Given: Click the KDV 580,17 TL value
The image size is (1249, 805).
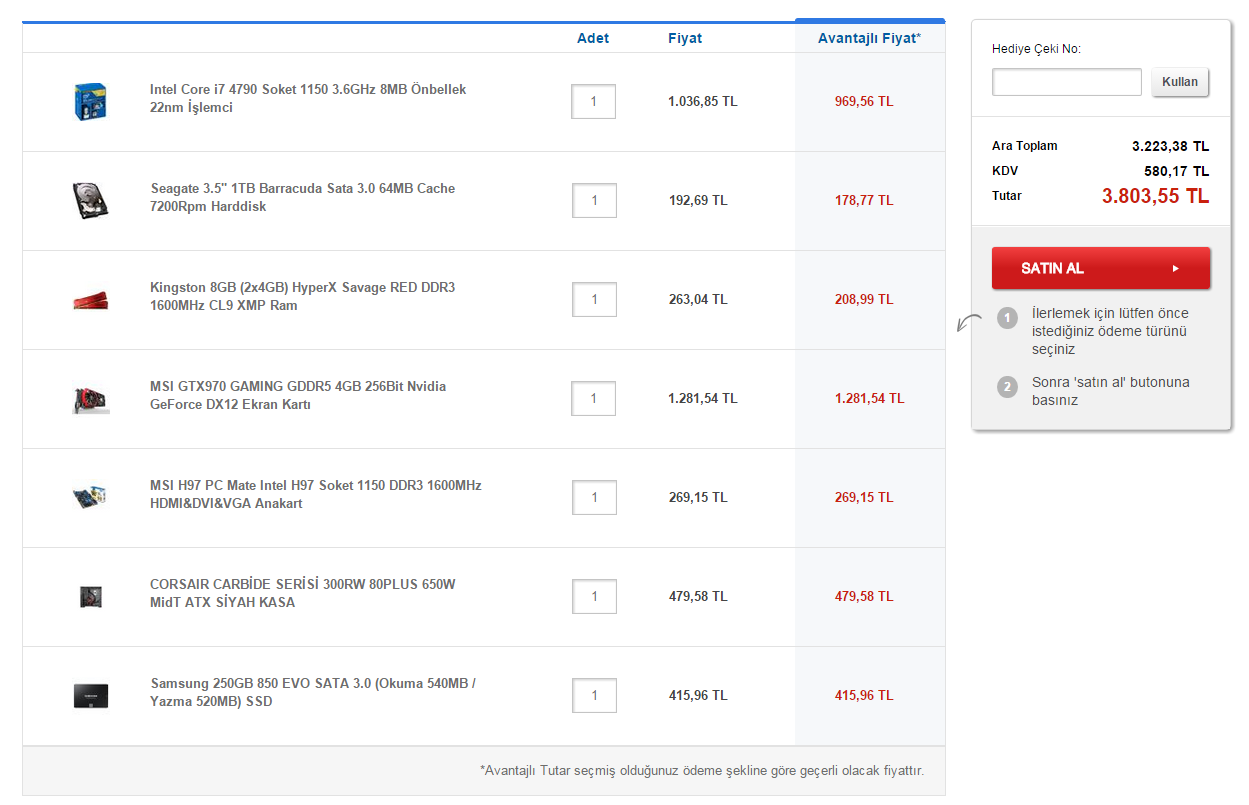Looking at the screenshot, I should [x=1176, y=171].
